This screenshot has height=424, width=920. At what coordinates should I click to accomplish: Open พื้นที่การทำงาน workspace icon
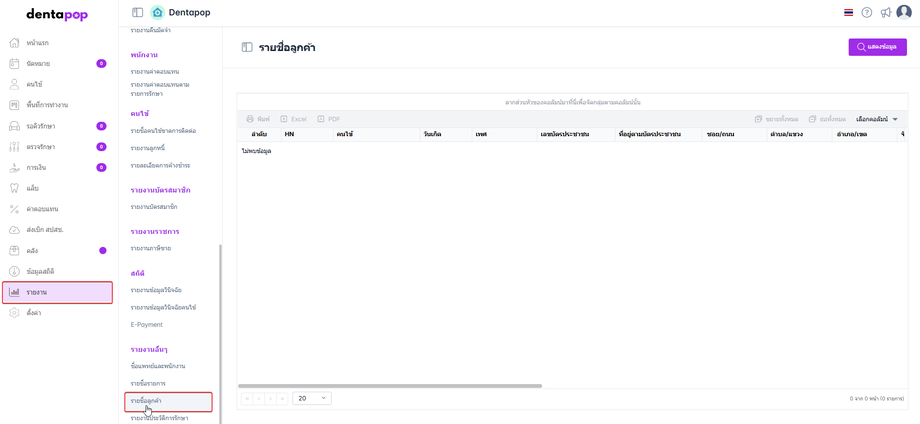[15, 105]
